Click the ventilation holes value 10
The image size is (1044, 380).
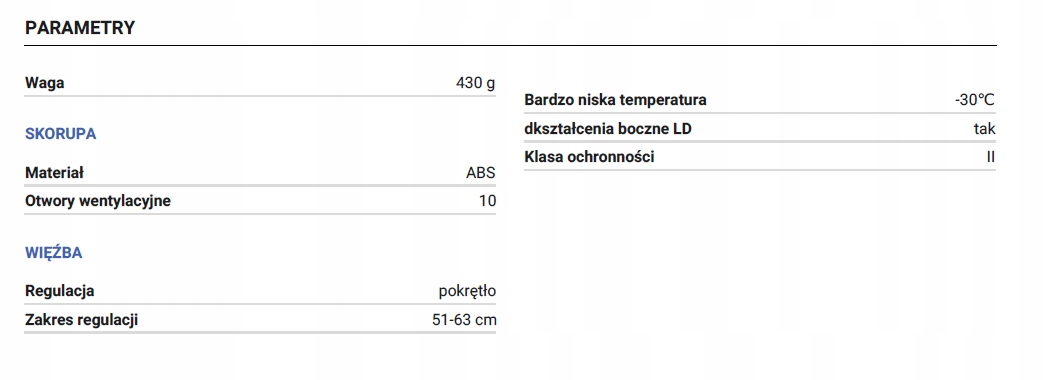point(487,201)
